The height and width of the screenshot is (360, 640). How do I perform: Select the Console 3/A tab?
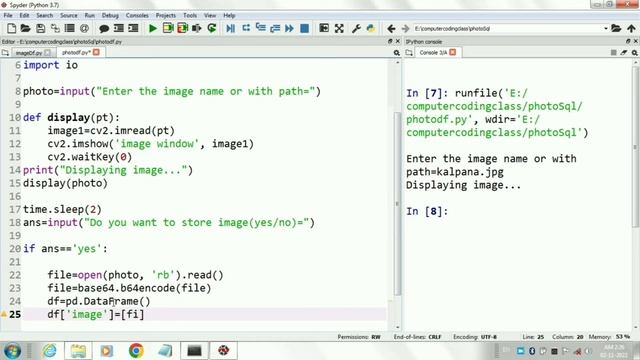(x=433, y=53)
